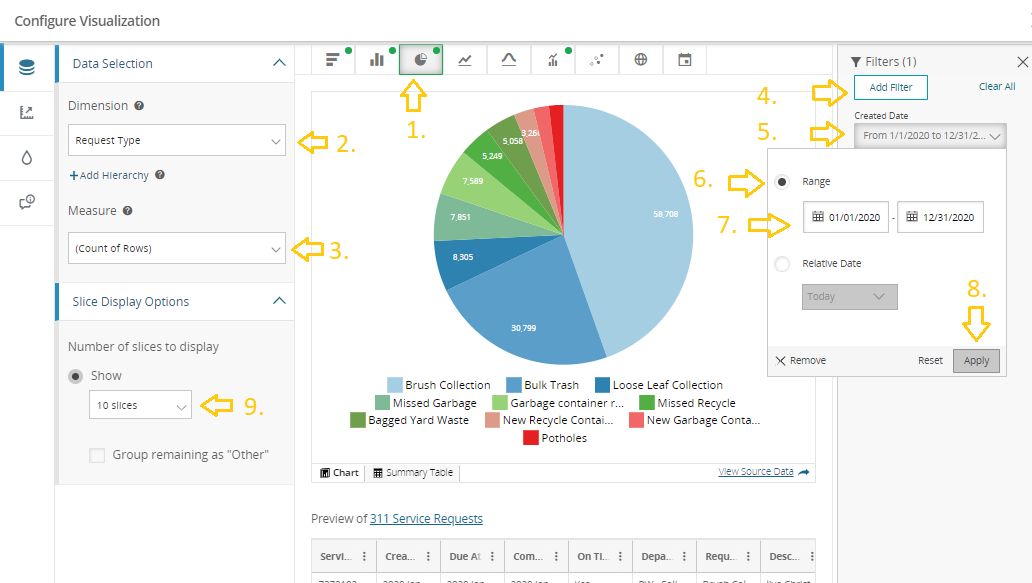Expand the Created Date filter dropdown

tap(930, 136)
